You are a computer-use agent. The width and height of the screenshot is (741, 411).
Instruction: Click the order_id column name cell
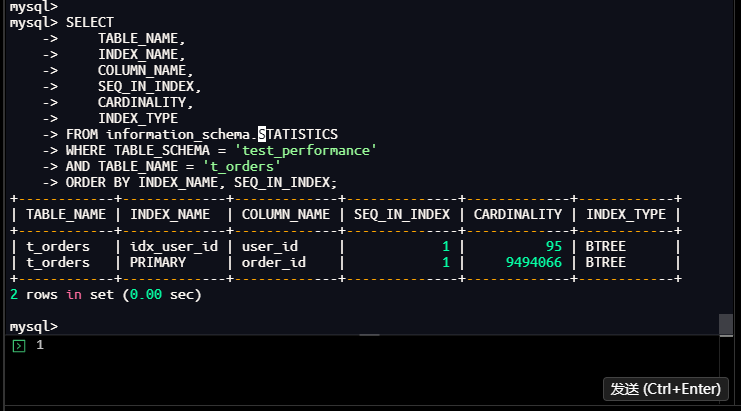[274, 263]
